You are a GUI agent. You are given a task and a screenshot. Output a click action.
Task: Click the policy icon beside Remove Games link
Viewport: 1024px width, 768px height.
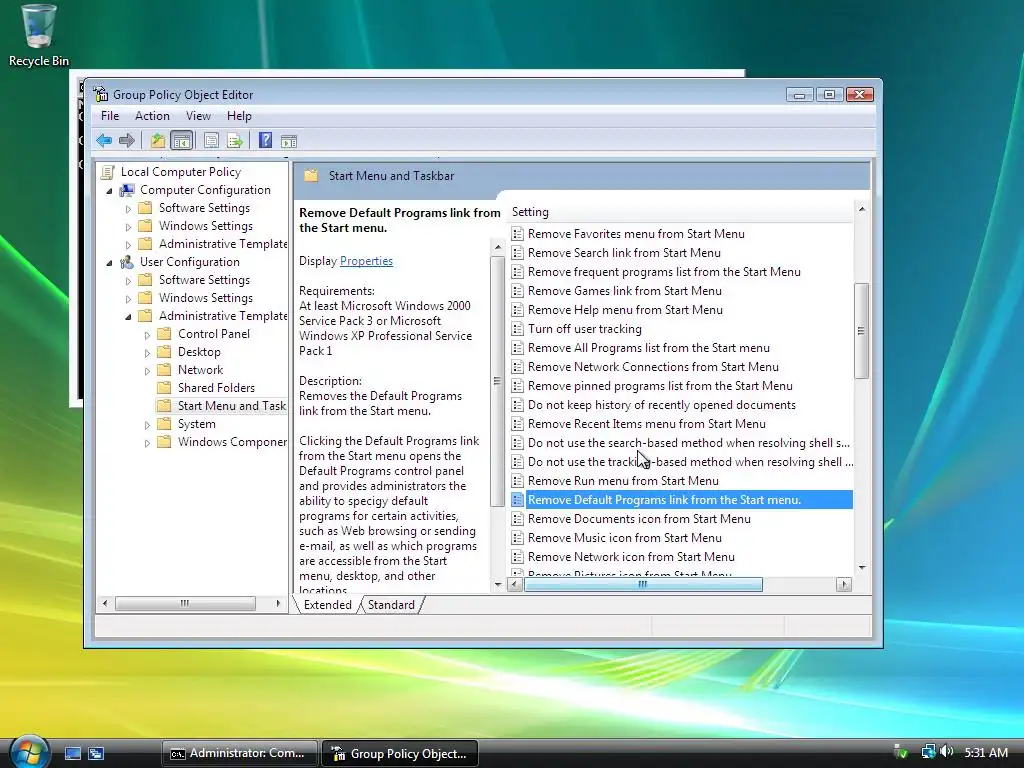(x=517, y=291)
